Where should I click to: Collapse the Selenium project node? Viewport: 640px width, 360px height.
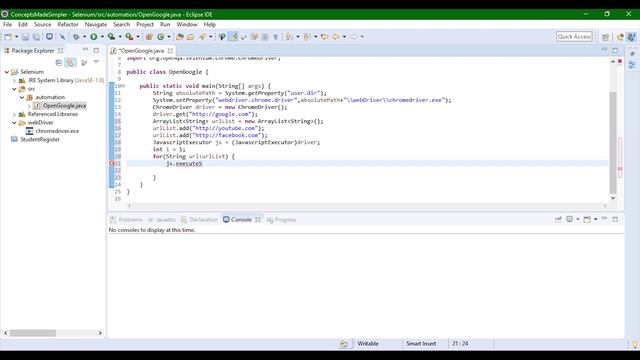pos(7,72)
